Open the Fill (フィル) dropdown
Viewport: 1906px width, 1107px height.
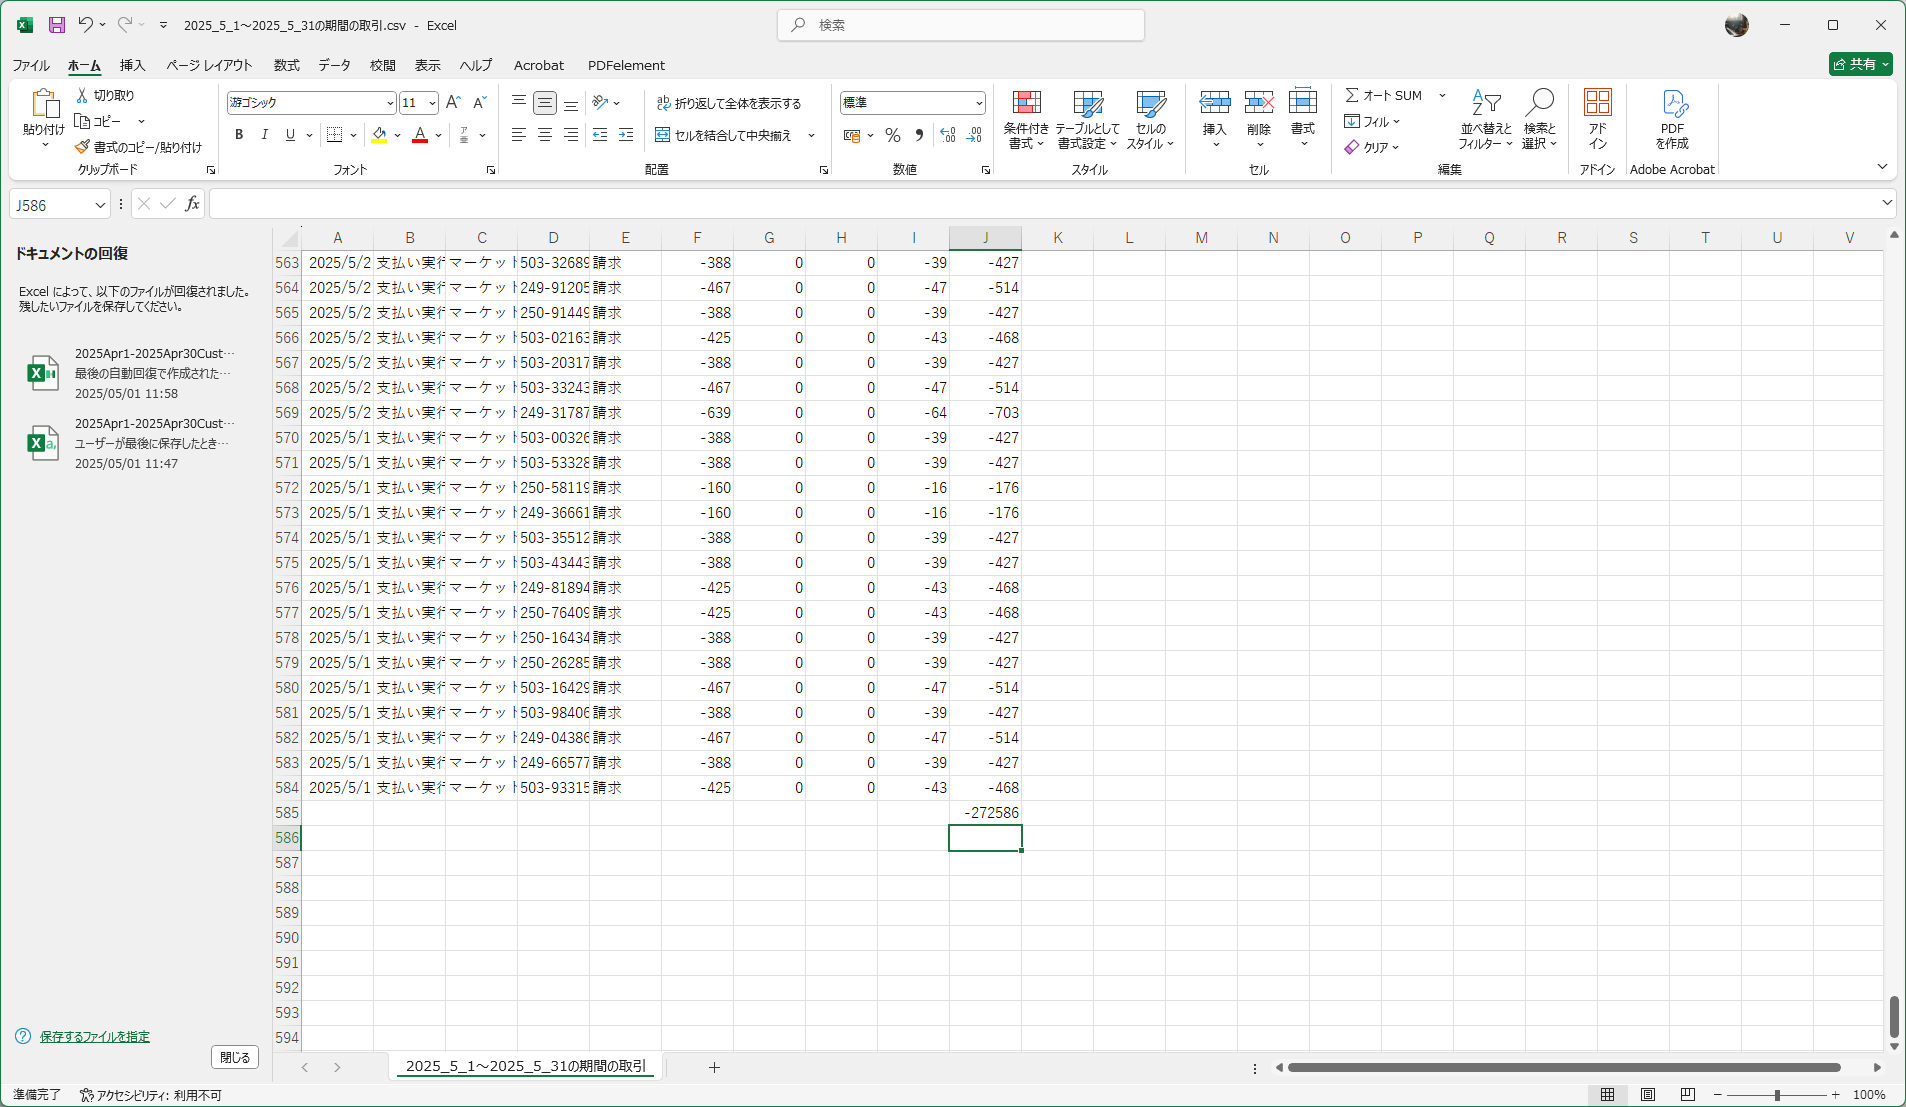[1371, 121]
